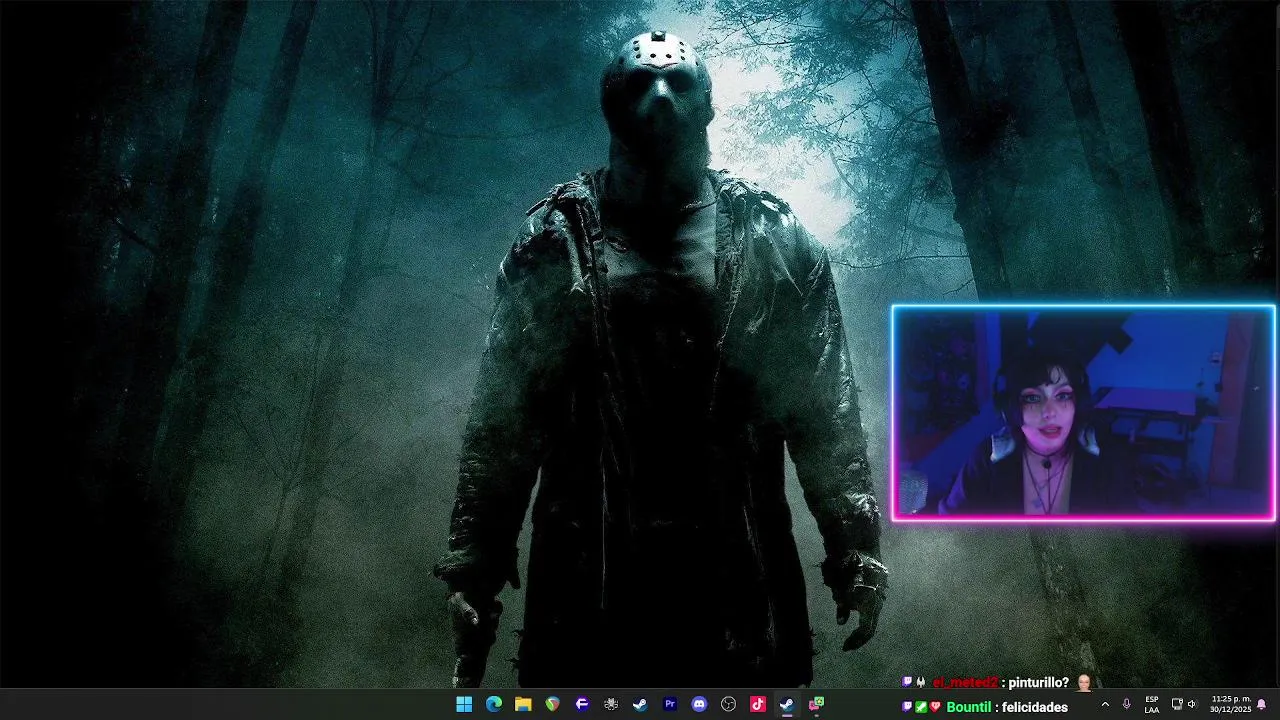
Task: Click the red username el_meted2 in chat
Action: 965,682
